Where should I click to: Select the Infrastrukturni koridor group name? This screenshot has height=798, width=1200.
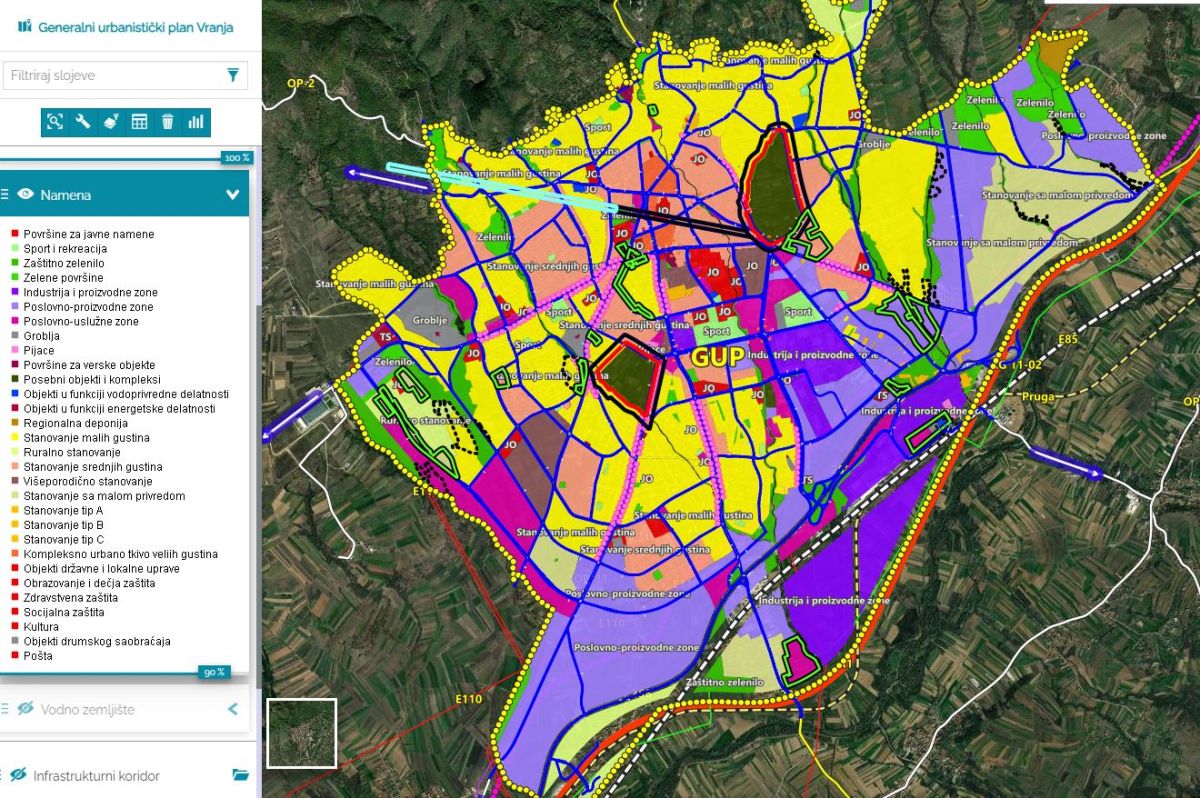[x=96, y=776]
